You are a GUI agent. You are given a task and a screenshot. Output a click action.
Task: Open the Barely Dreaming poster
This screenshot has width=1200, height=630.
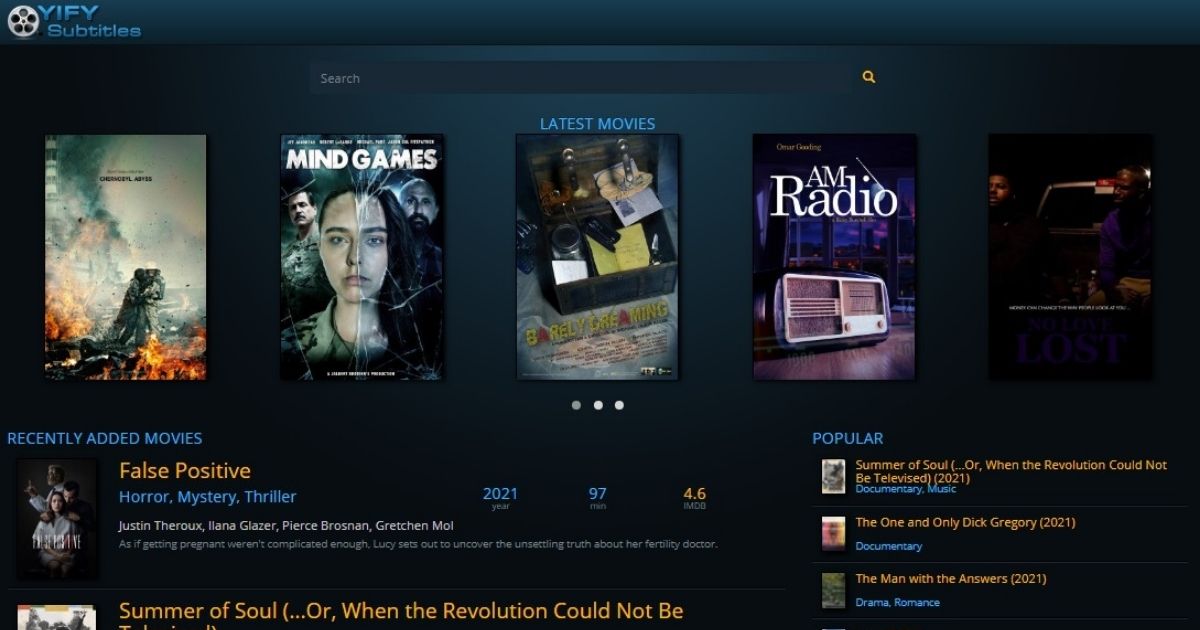point(596,257)
